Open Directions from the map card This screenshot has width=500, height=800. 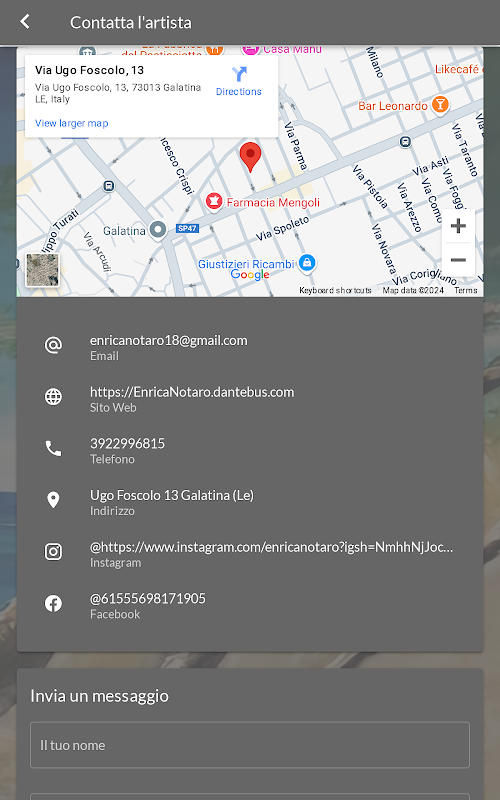238,82
